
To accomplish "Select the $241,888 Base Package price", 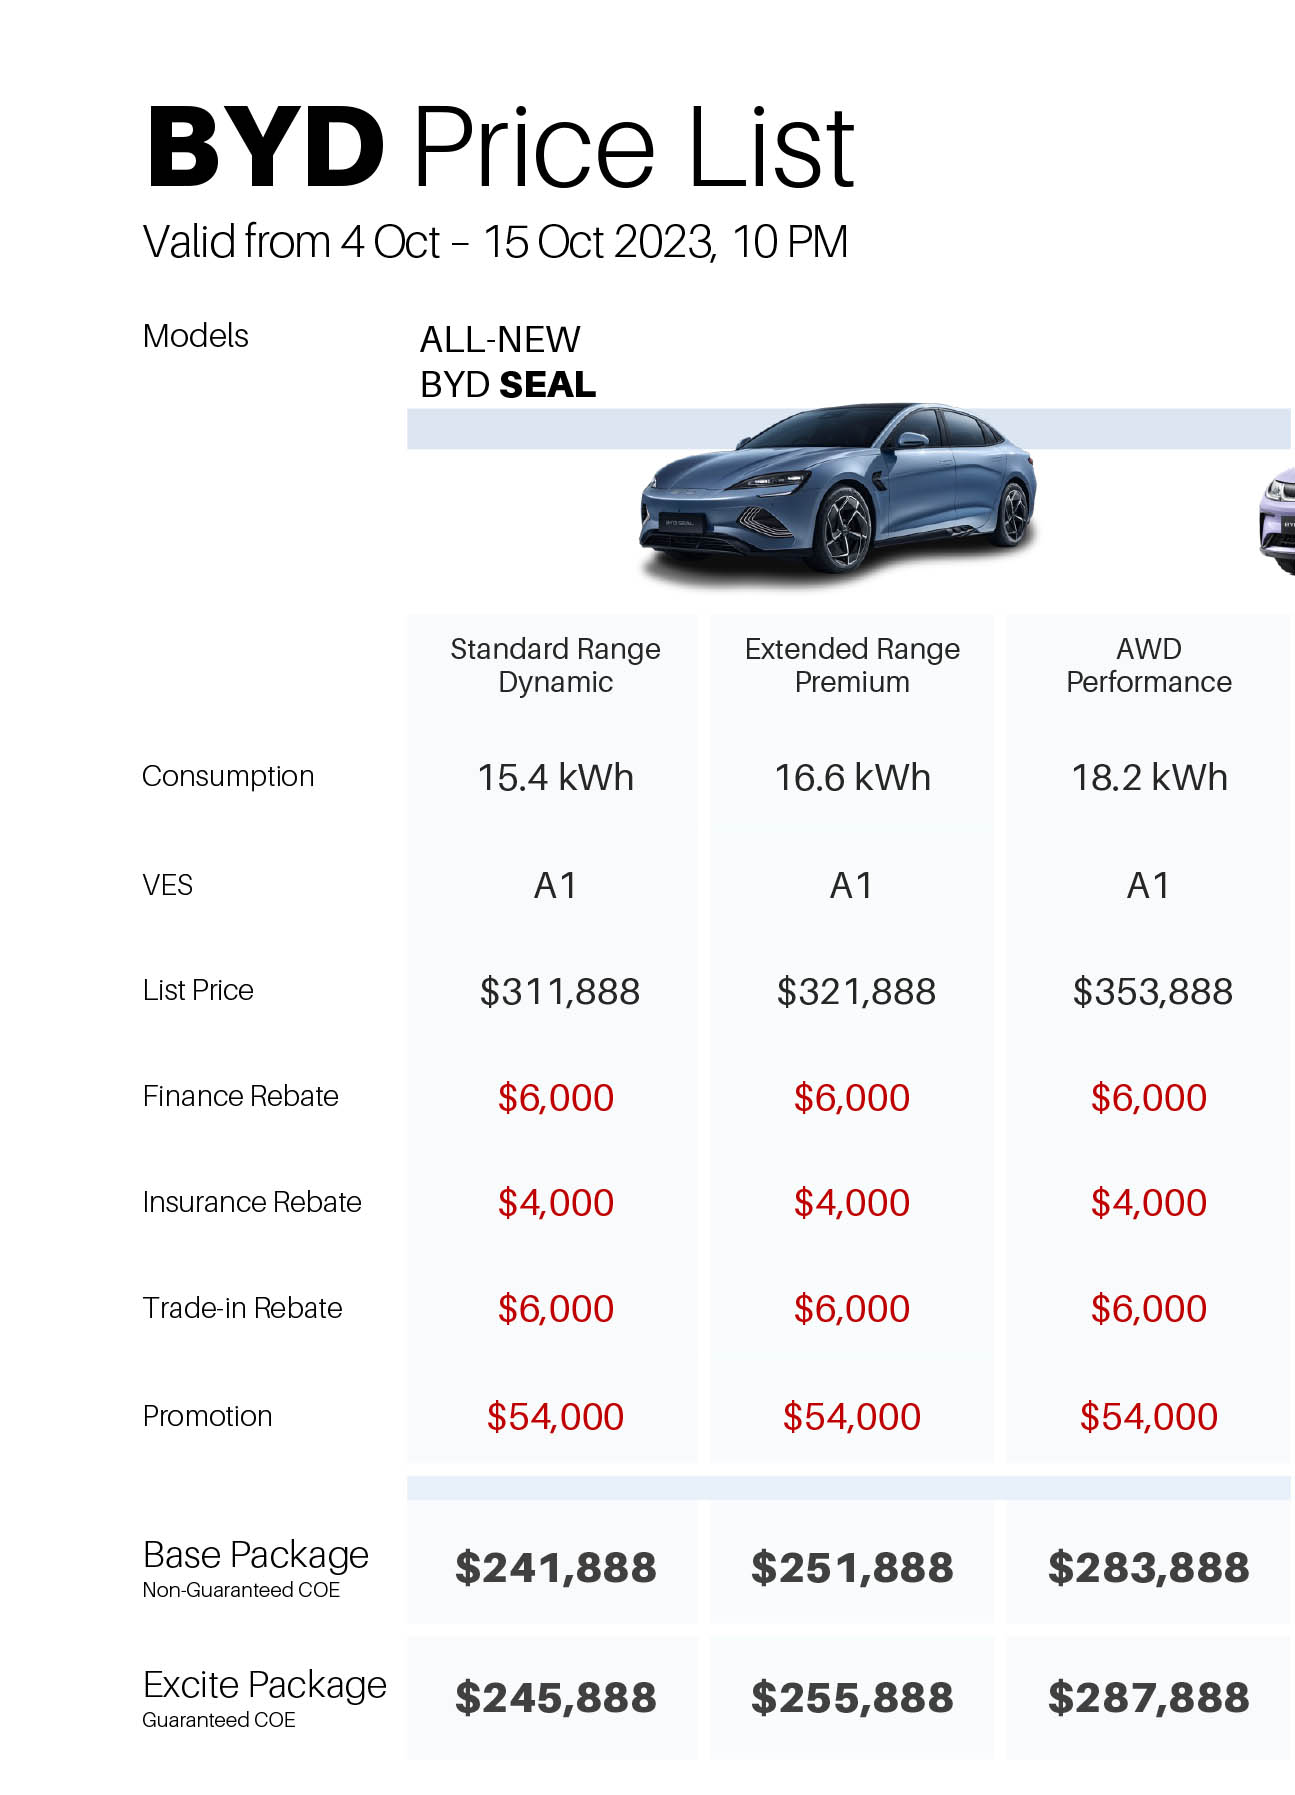I will (x=555, y=1568).
